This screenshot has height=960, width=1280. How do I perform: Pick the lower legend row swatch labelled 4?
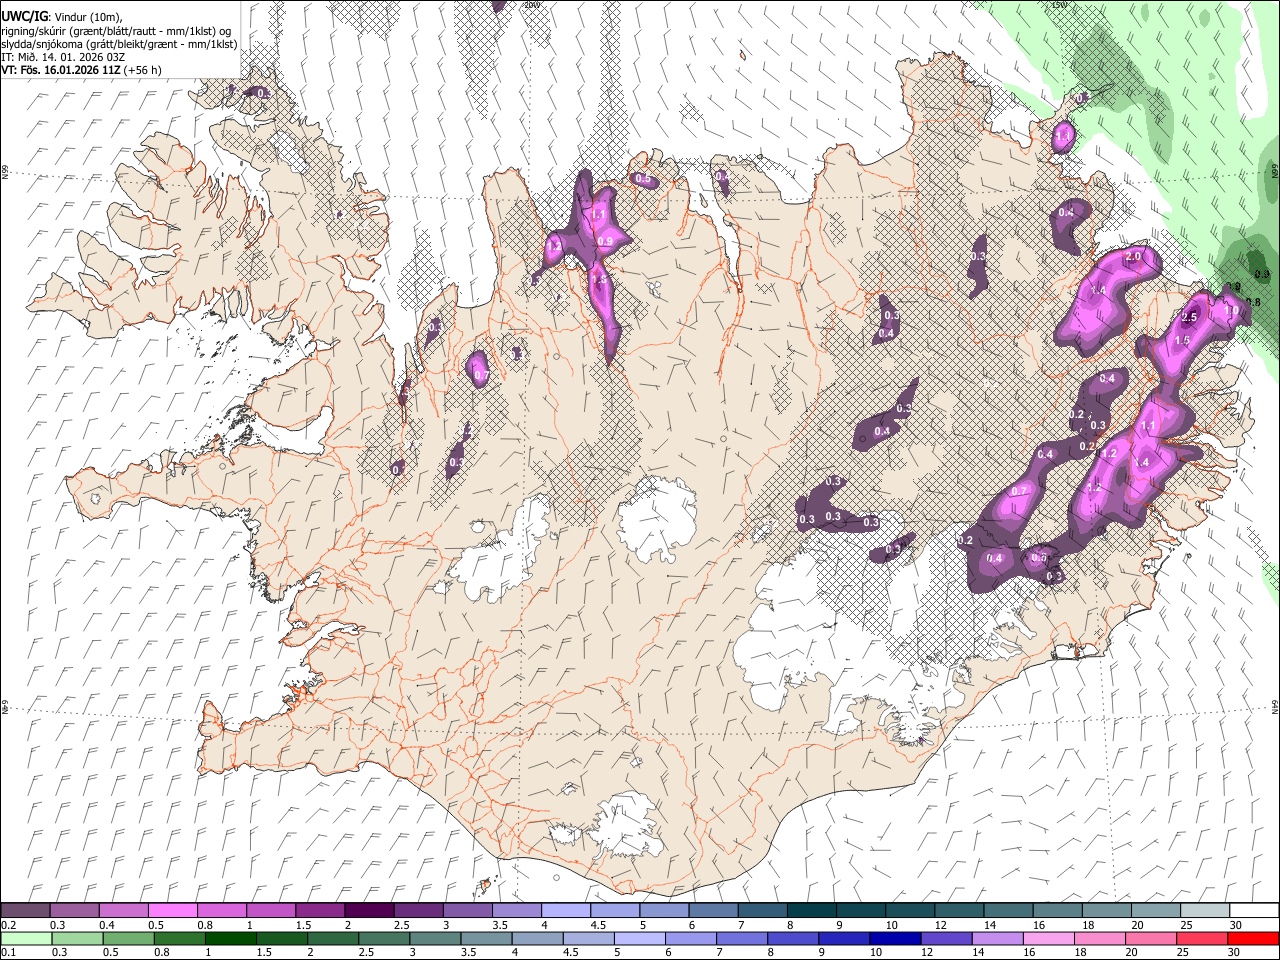[x=536, y=938]
